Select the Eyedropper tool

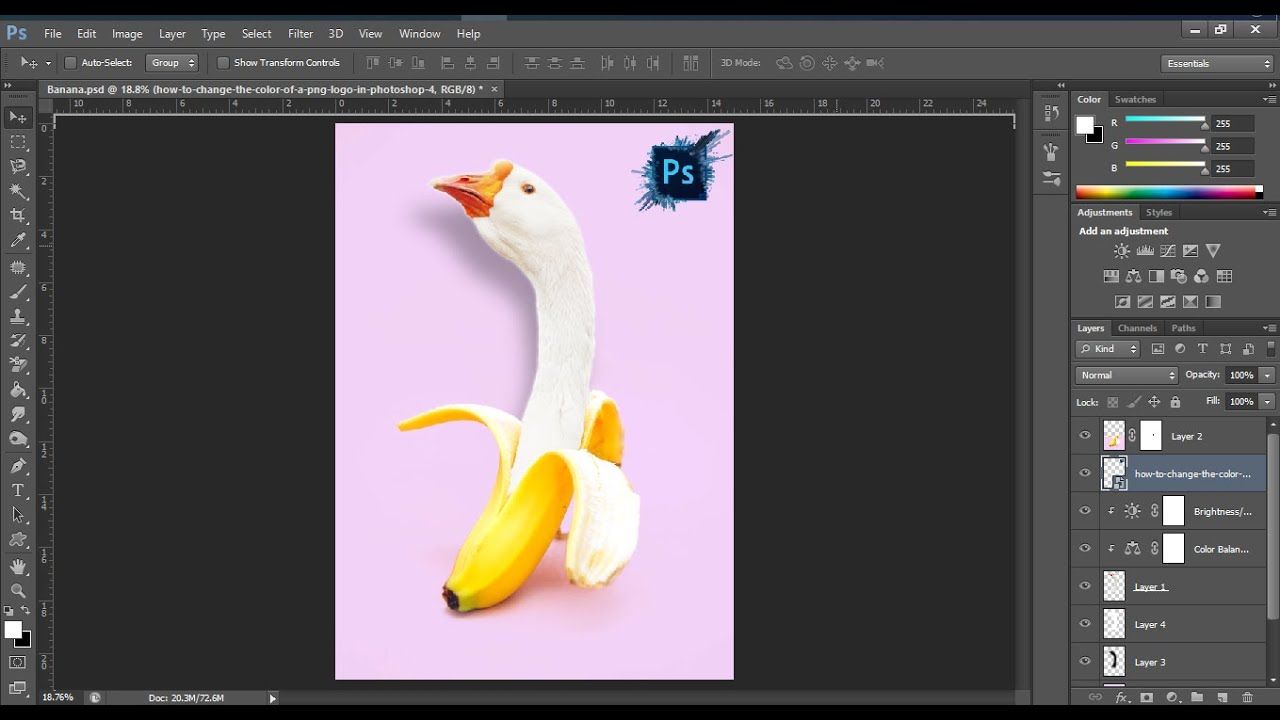click(x=18, y=241)
